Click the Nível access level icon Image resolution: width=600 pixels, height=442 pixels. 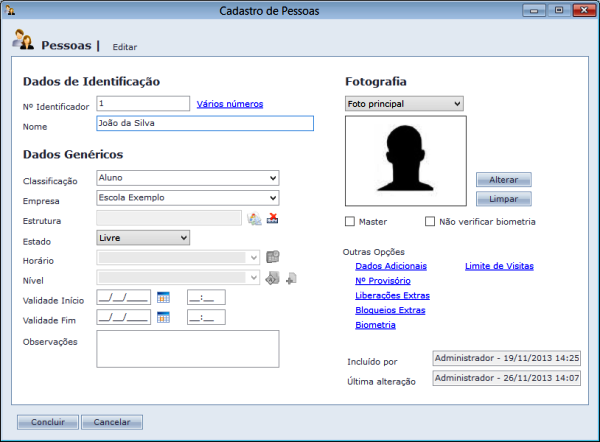click(x=271, y=278)
